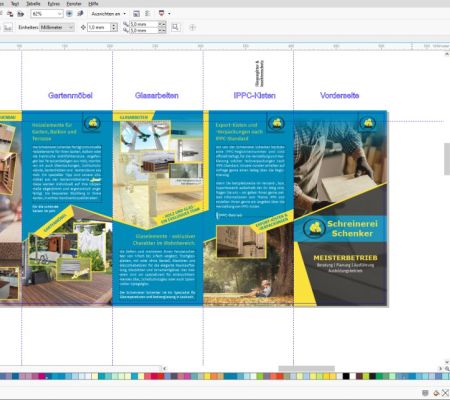Click the nudge distance field 1,0 mm
450x400 pixels.
tap(99, 27)
